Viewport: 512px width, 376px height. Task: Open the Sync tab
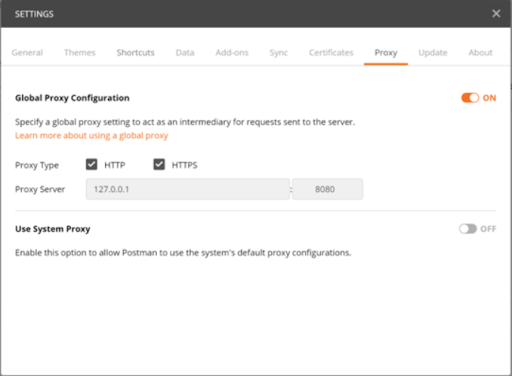[x=279, y=53]
